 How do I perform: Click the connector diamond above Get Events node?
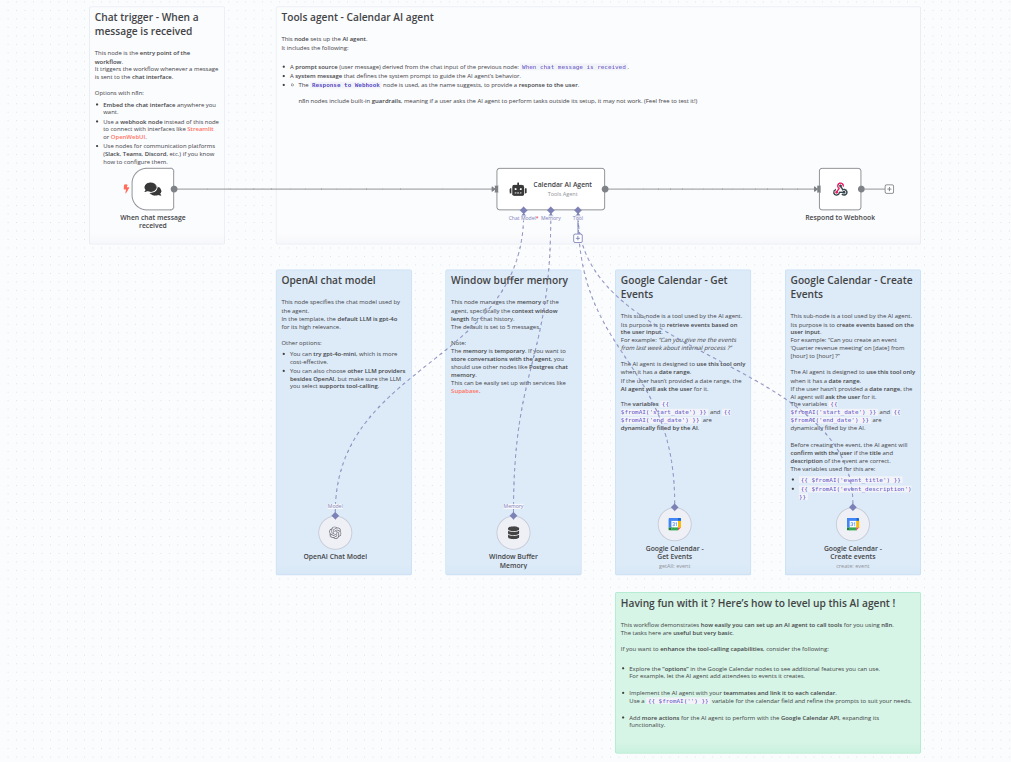click(x=674, y=507)
